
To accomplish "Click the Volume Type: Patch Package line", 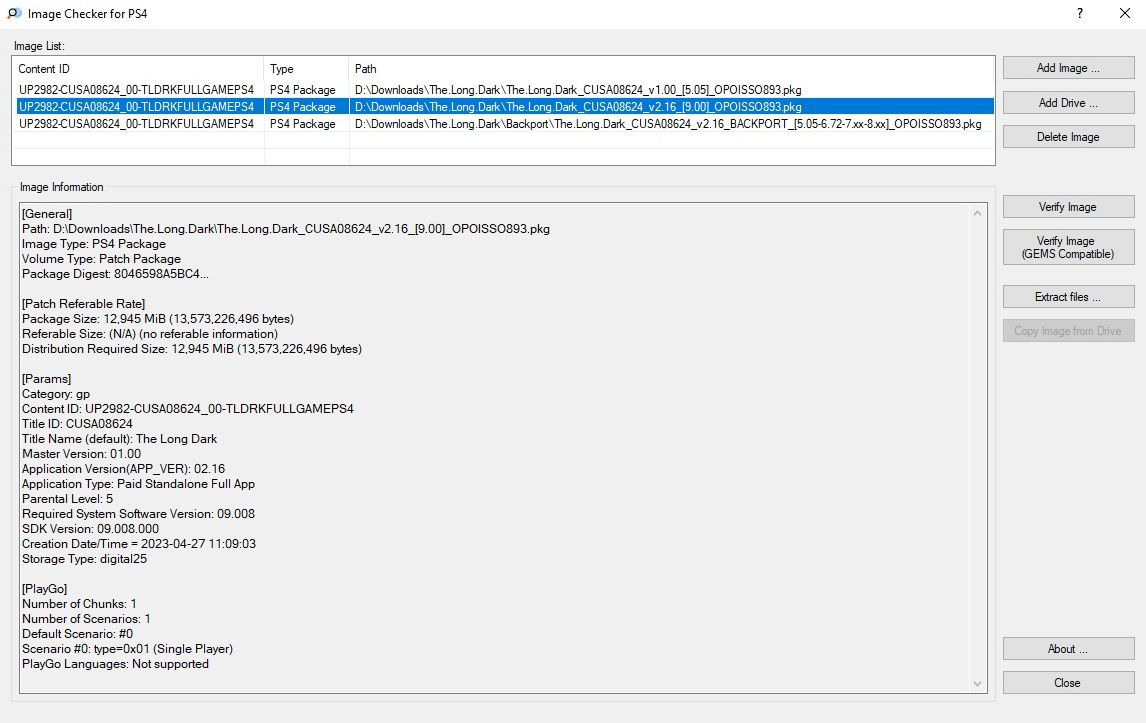I will (102, 259).
